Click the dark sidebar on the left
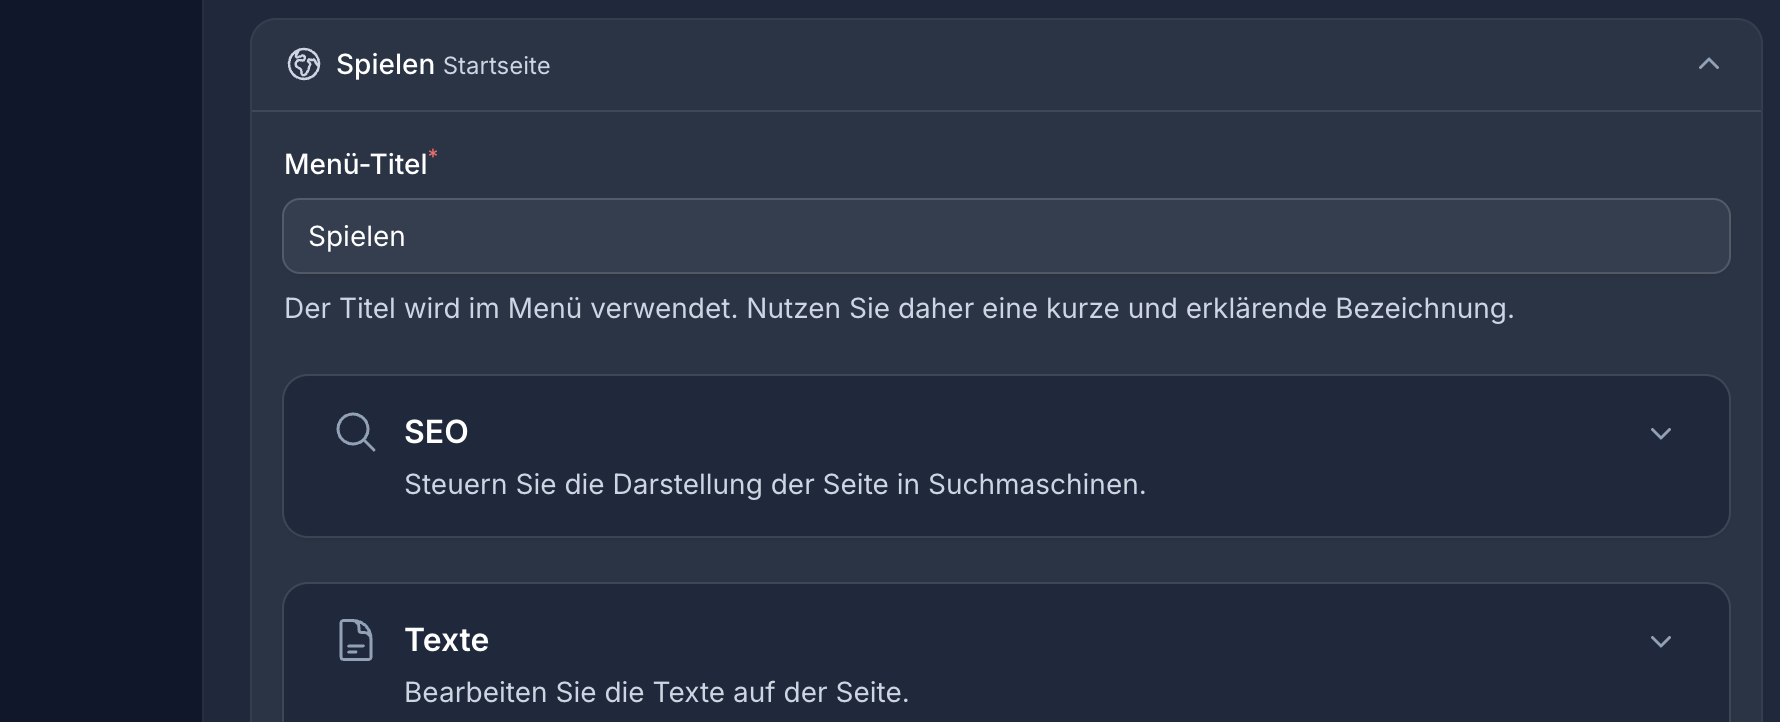The image size is (1780, 722). (100, 360)
